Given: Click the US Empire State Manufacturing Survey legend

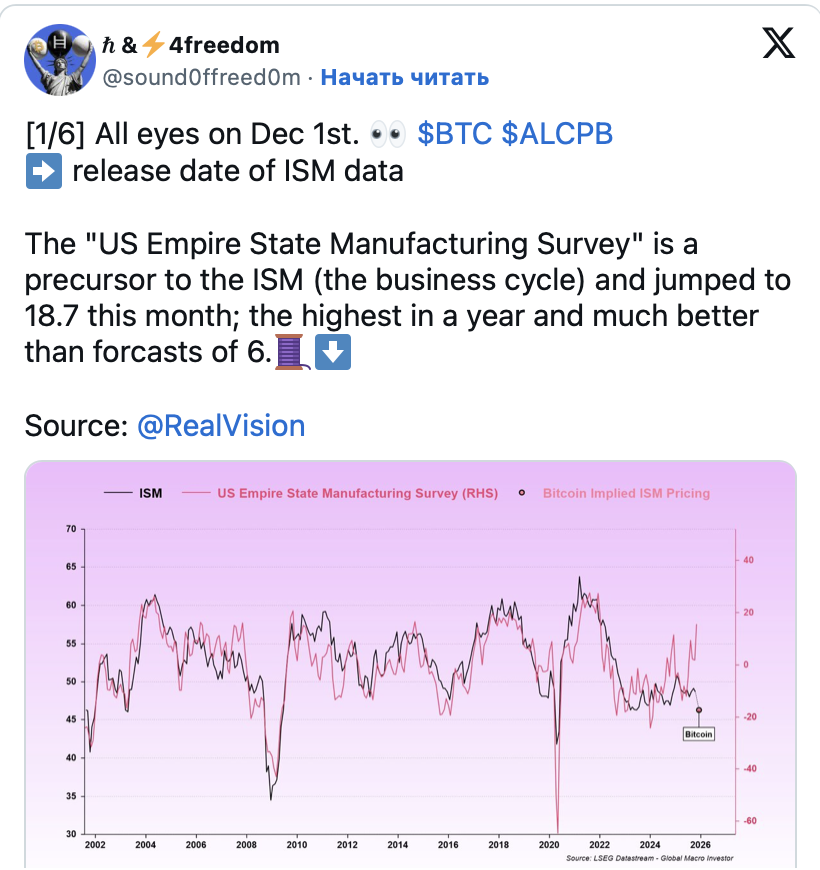Looking at the screenshot, I should point(340,493).
